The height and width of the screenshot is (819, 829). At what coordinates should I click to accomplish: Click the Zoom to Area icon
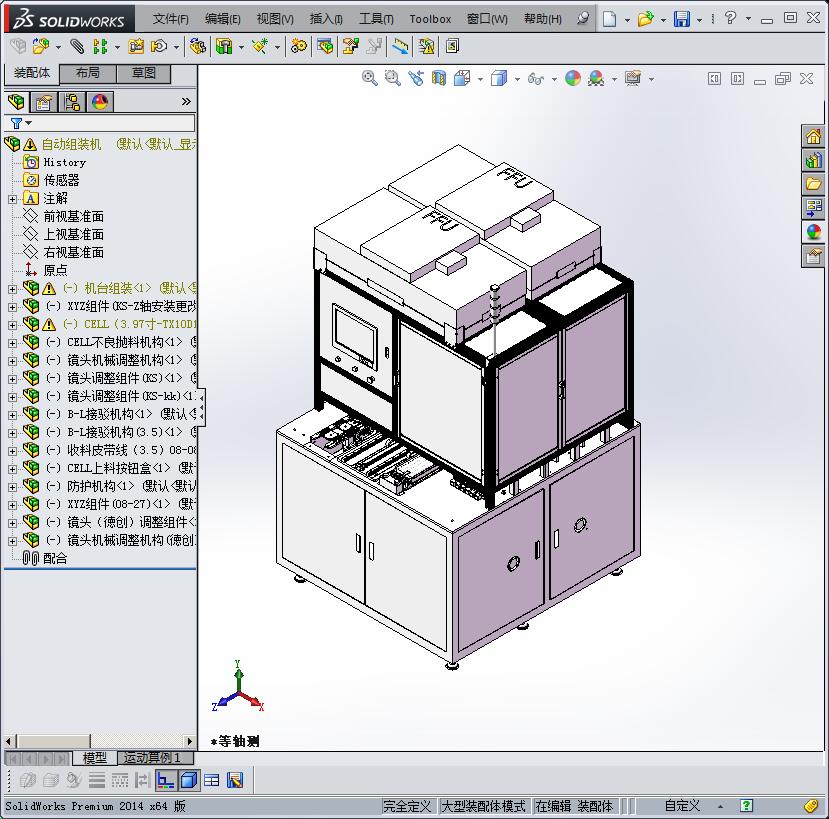392,78
